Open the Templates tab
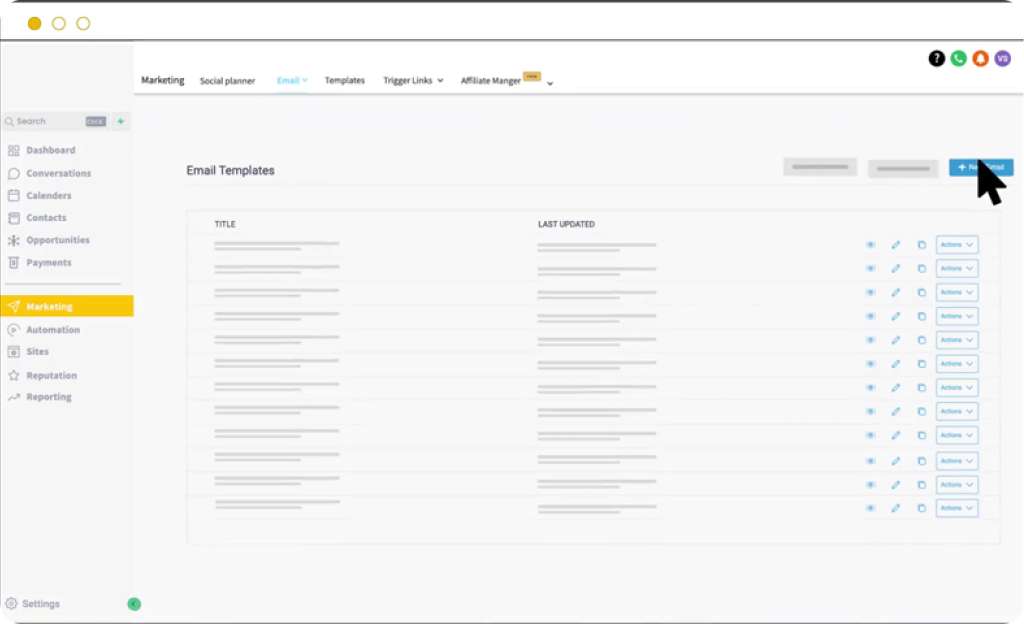The width and height of the screenshot is (1024, 624). [x=345, y=80]
